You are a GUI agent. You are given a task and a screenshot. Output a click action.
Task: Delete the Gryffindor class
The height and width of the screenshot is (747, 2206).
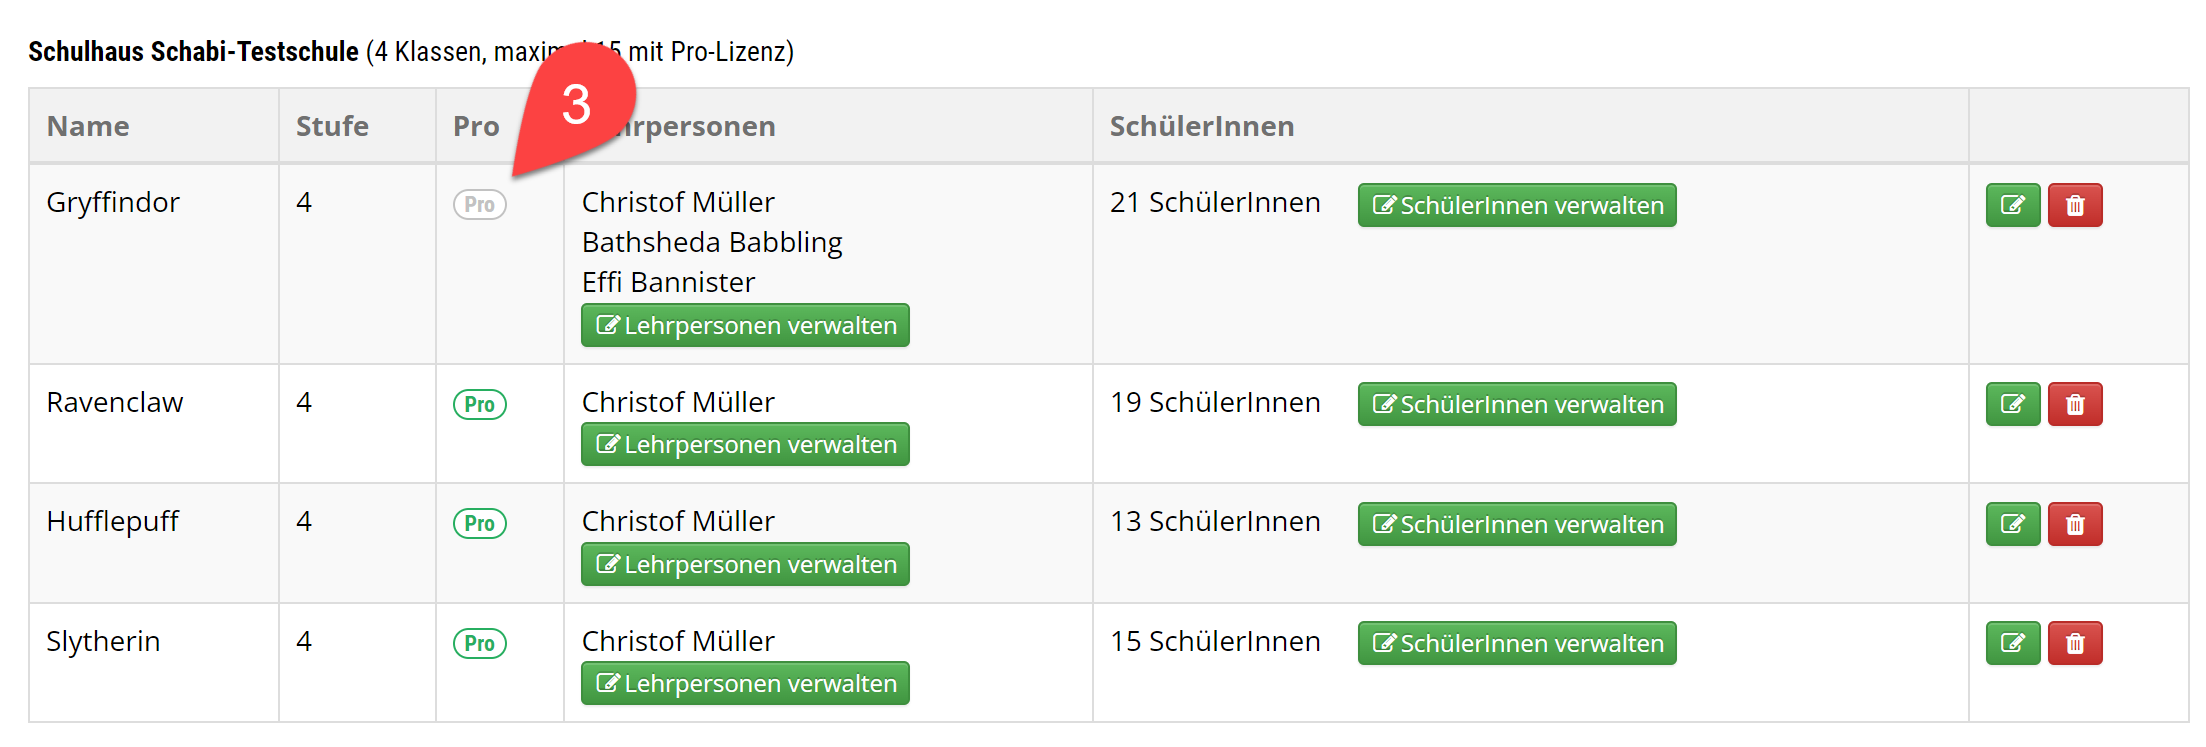[2076, 205]
